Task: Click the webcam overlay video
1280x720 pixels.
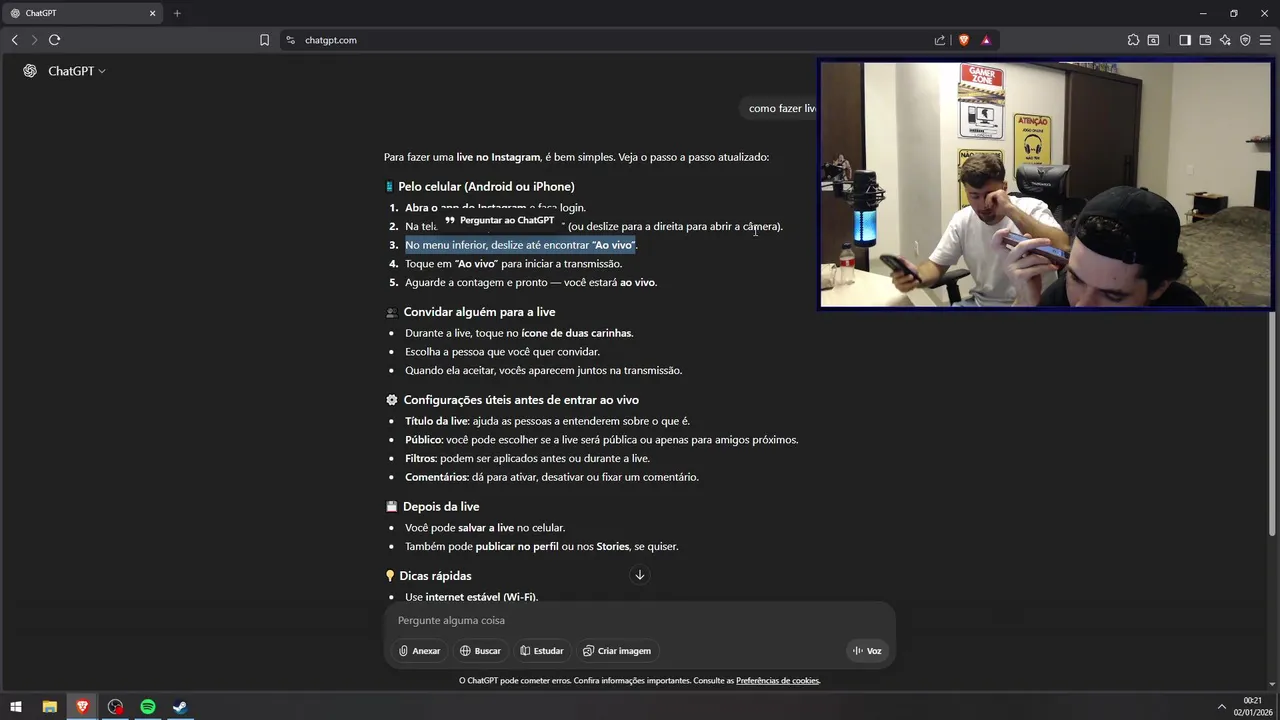Action: [x=1045, y=185]
